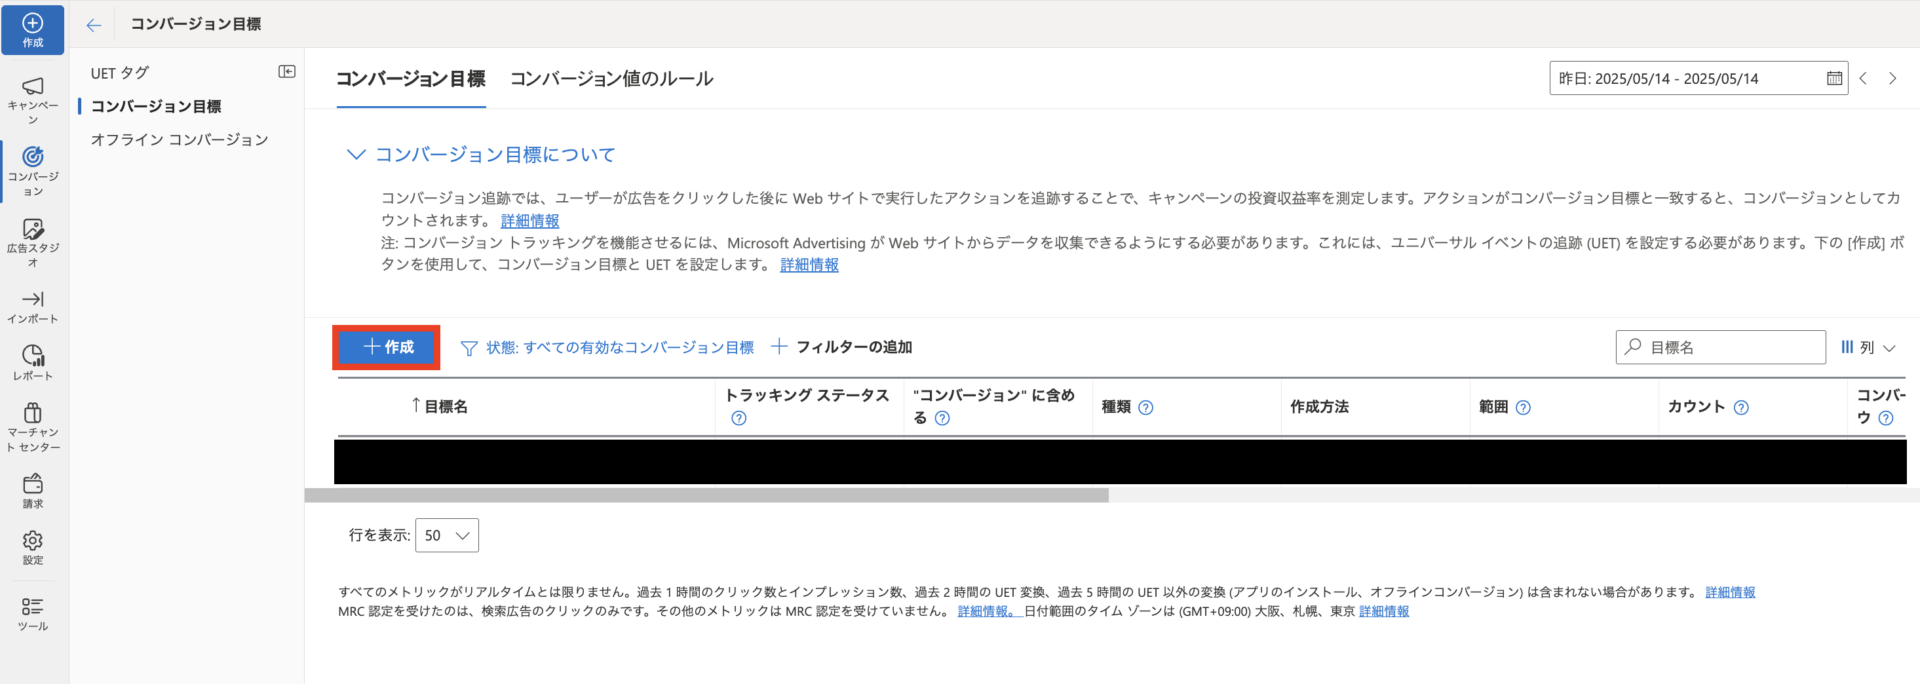The height and width of the screenshot is (684, 1920).
Task: Open the 設定 gear icon
Action: click(33, 540)
